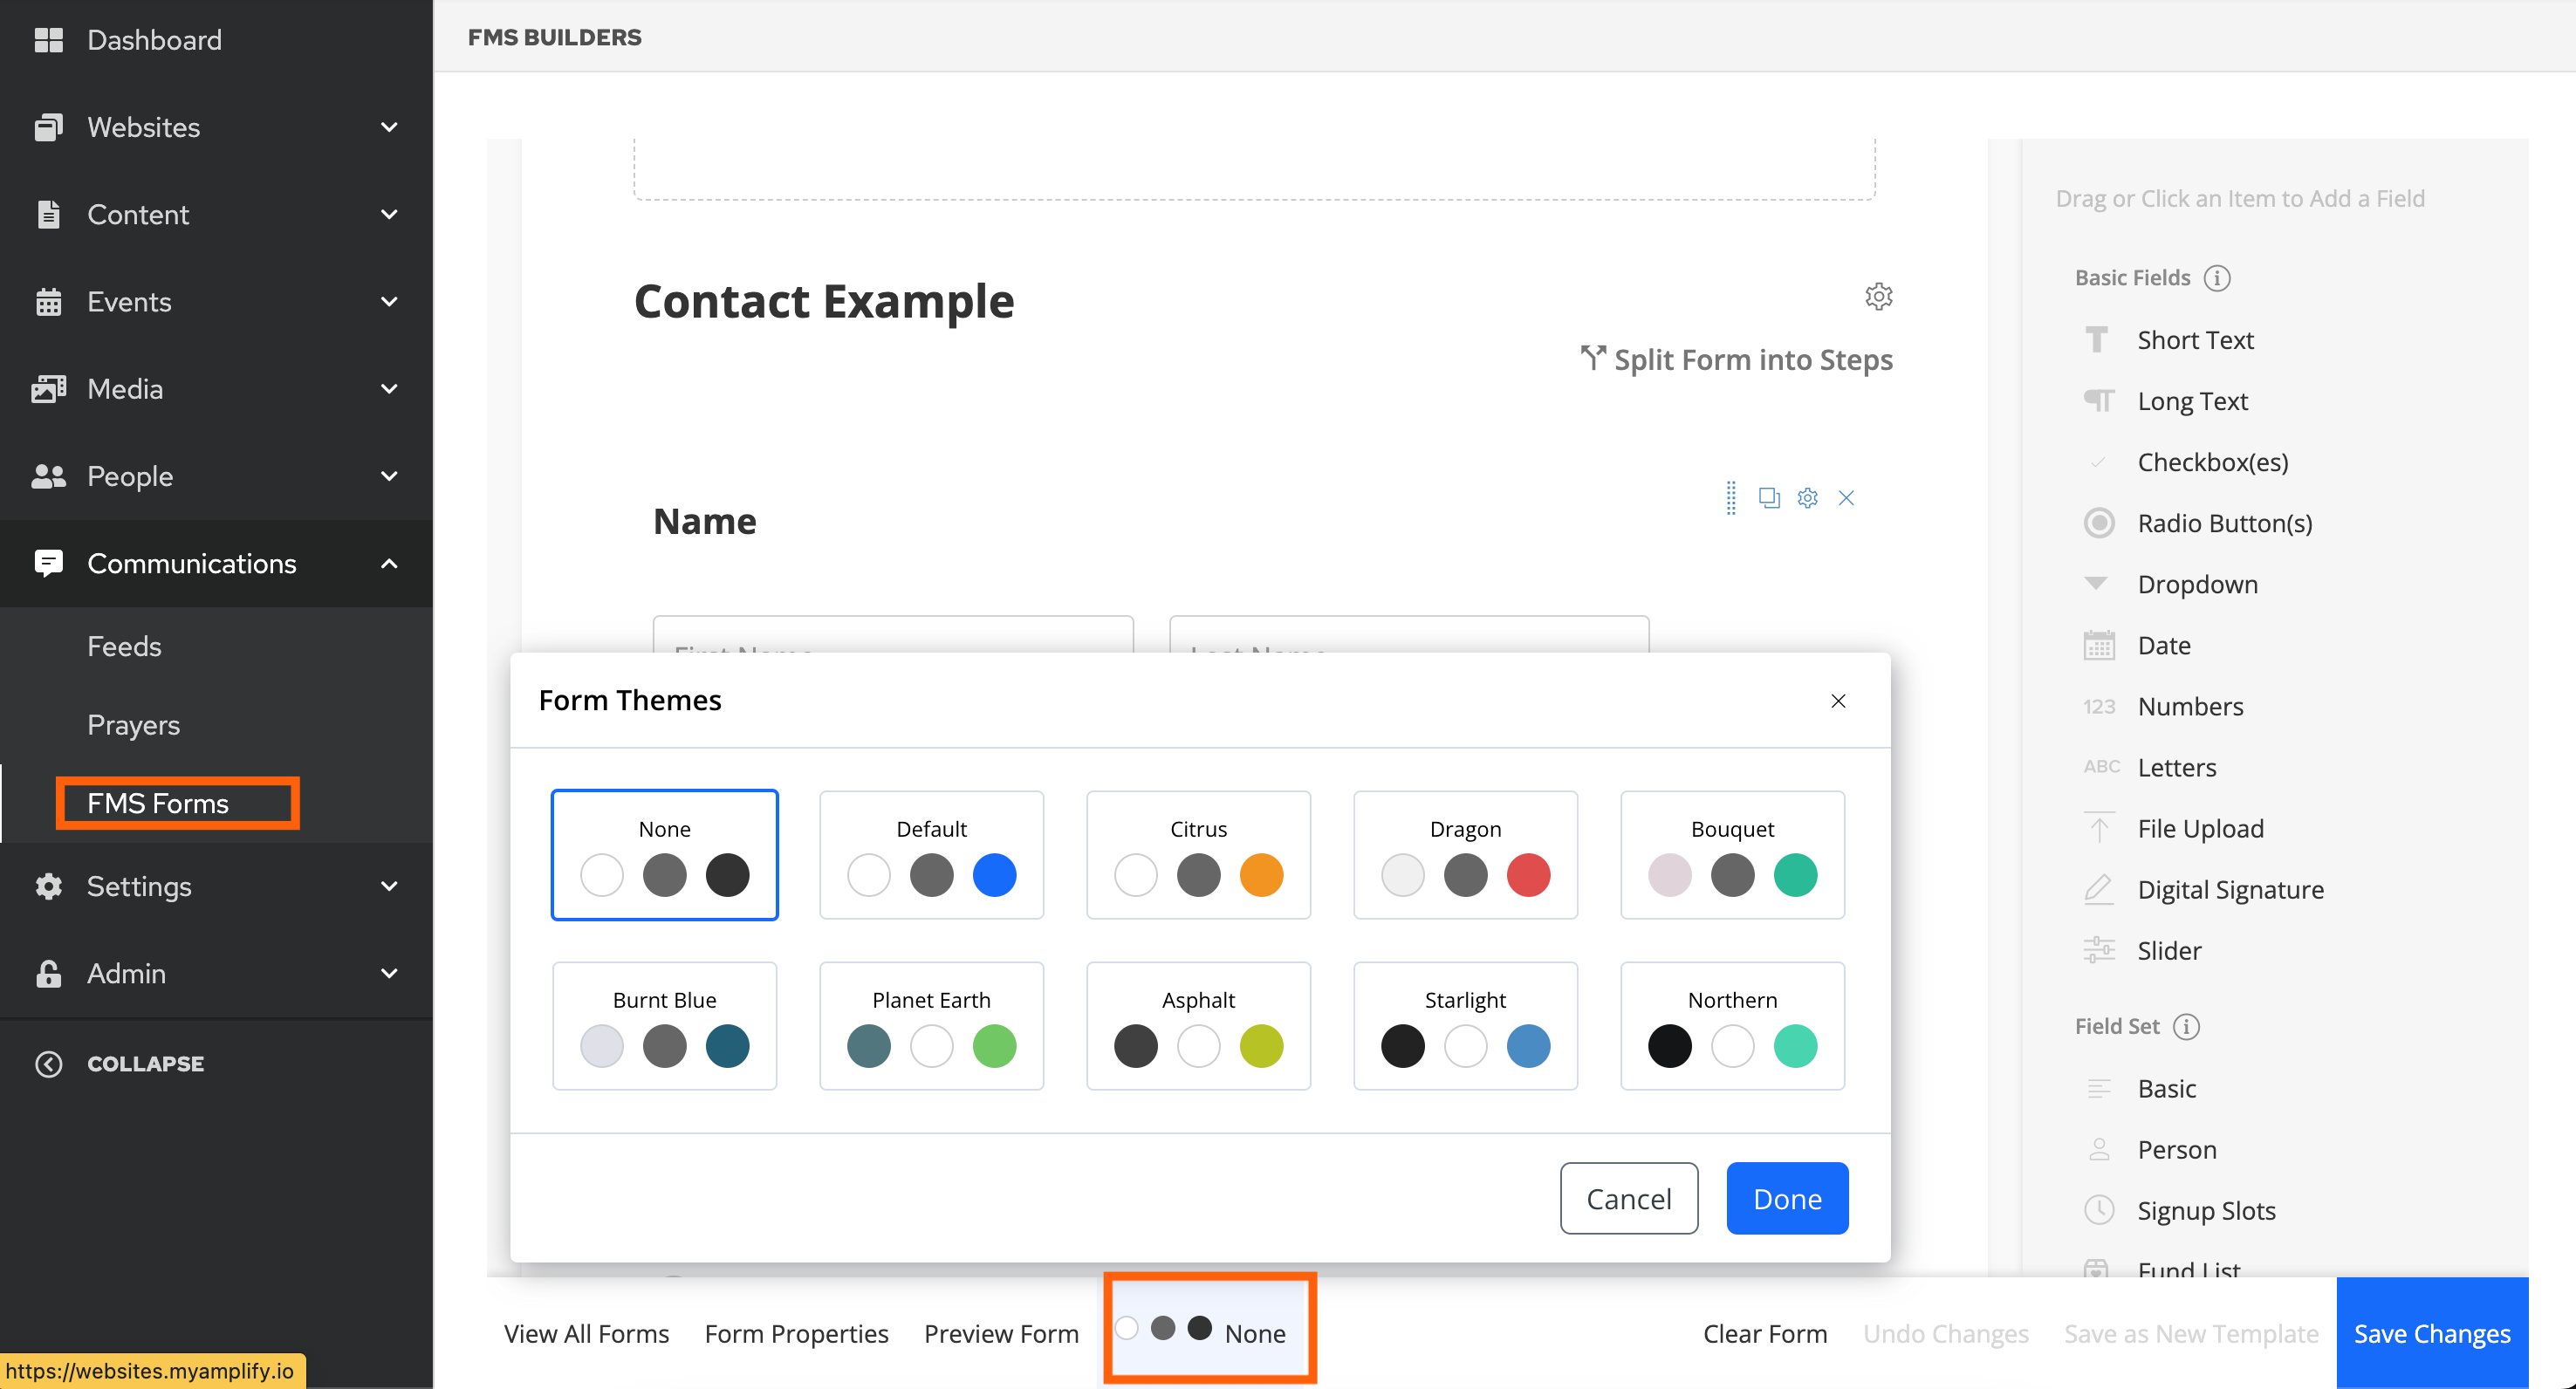Click the Contact Example settings gear icon
The height and width of the screenshot is (1389, 2576).
coord(1878,296)
